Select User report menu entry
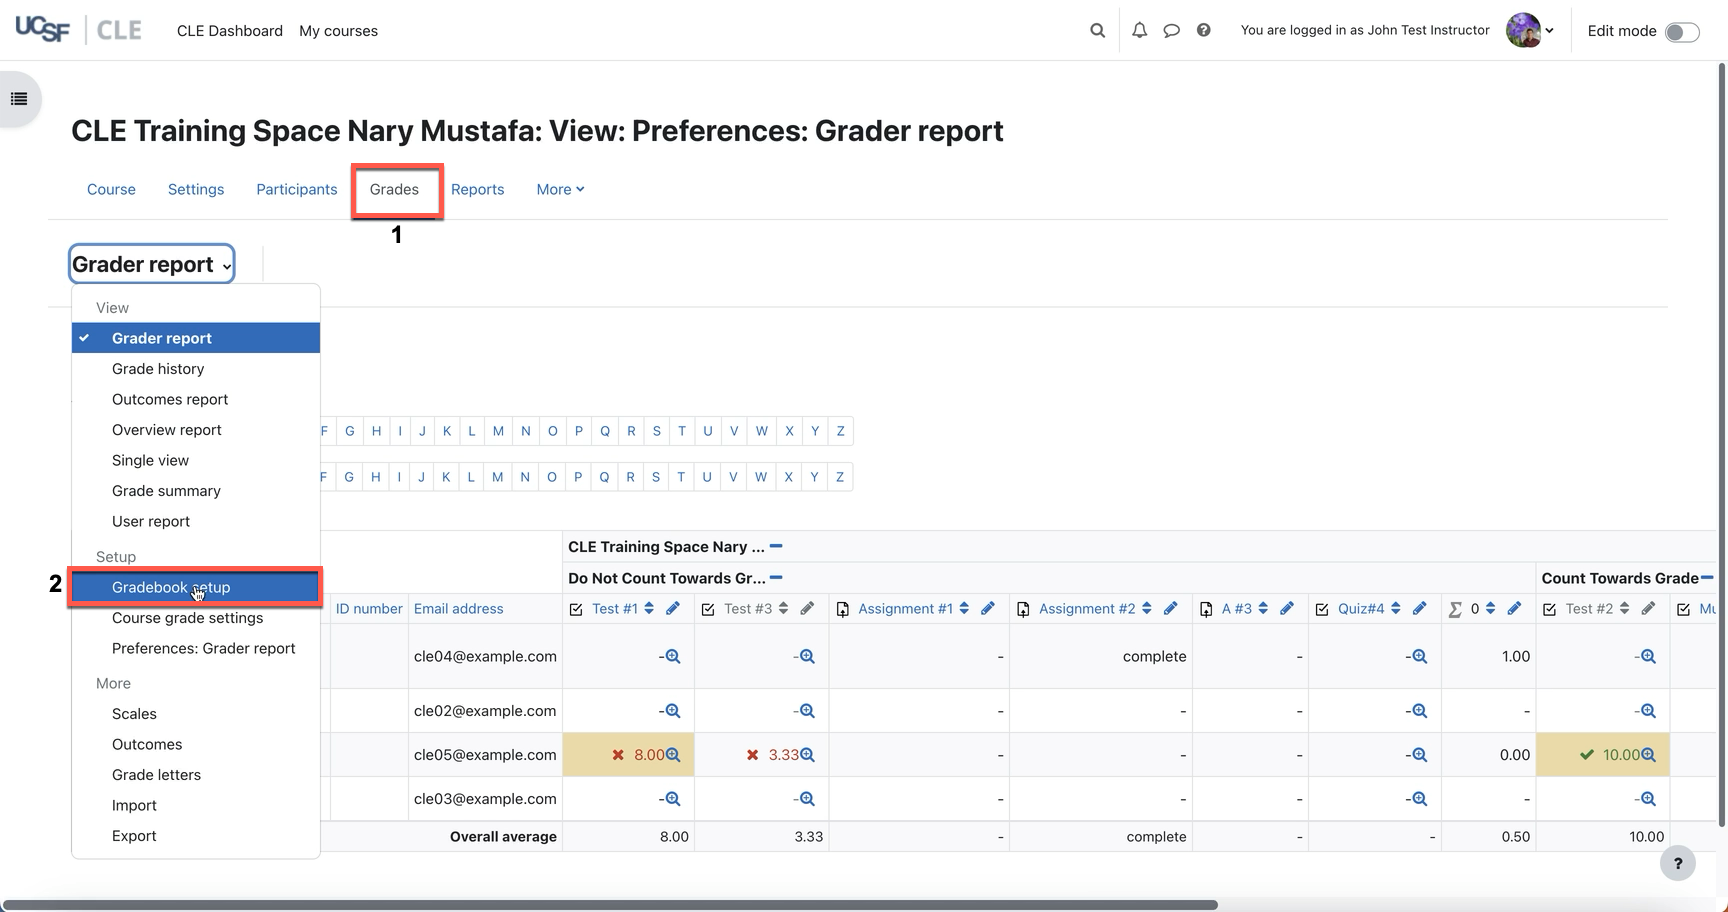Screen dimensions: 1728x912 pyautogui.click(x=196, y=521)
